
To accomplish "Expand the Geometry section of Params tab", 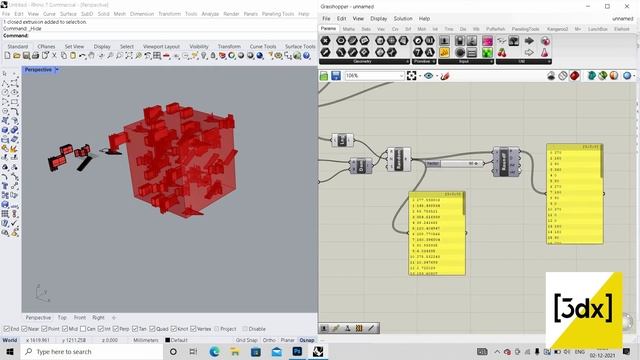I will [x=364, y=61].
